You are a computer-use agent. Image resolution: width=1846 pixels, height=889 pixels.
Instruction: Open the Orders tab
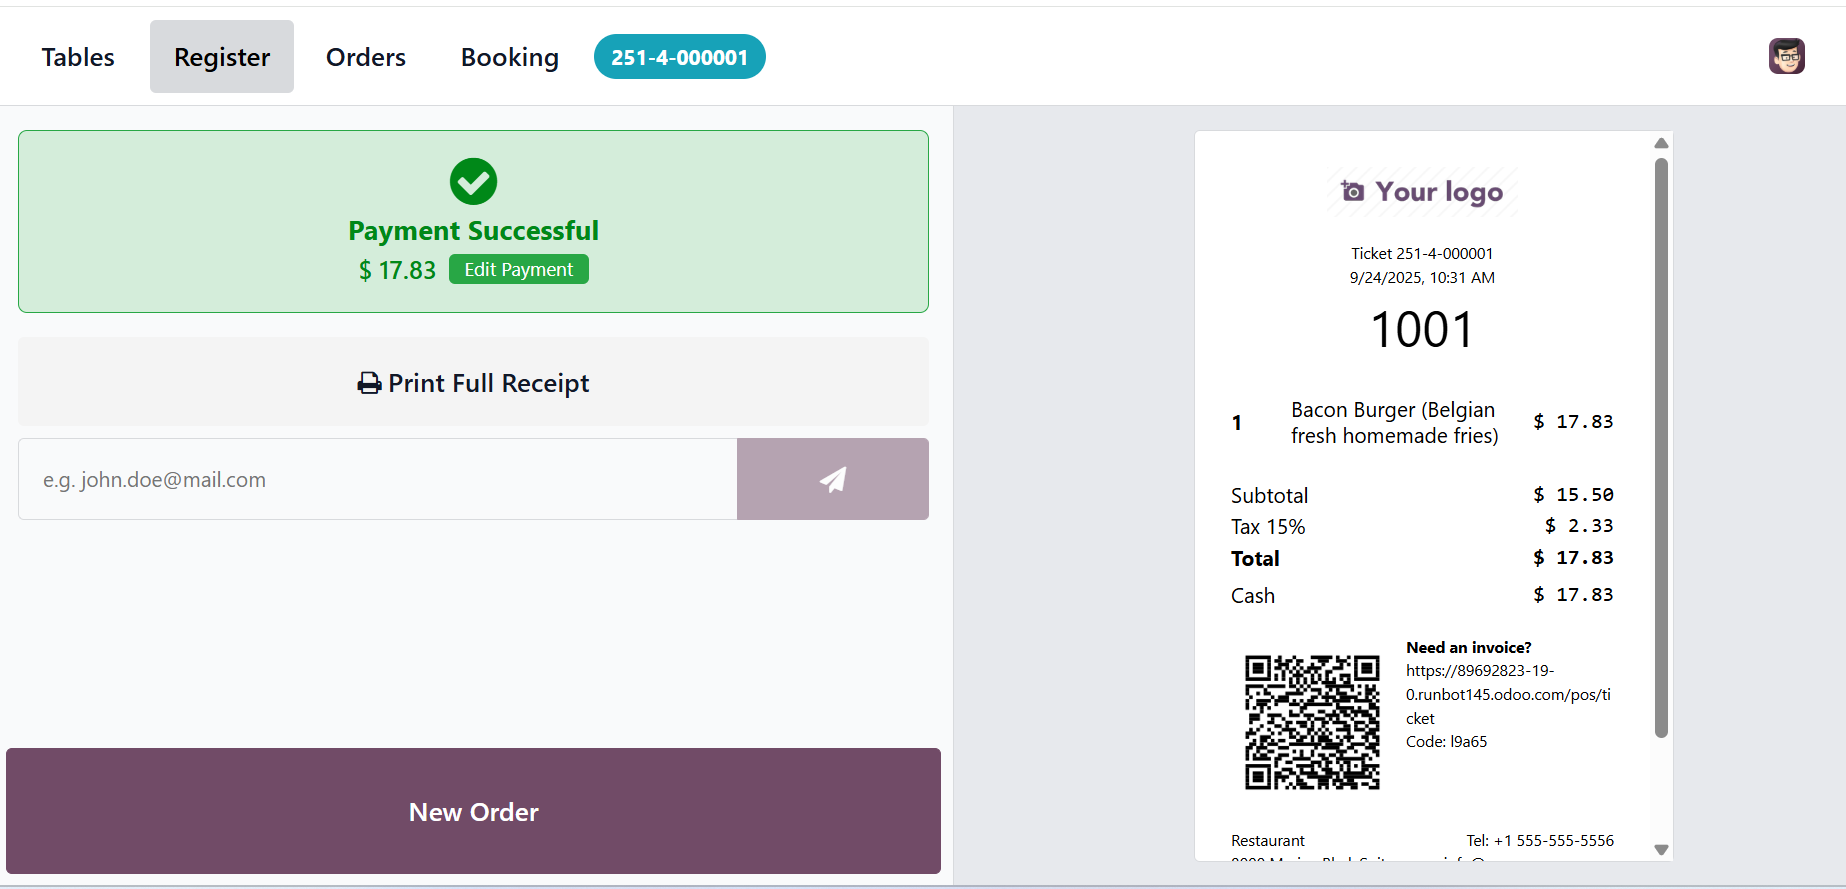click(x=366, y=57)
